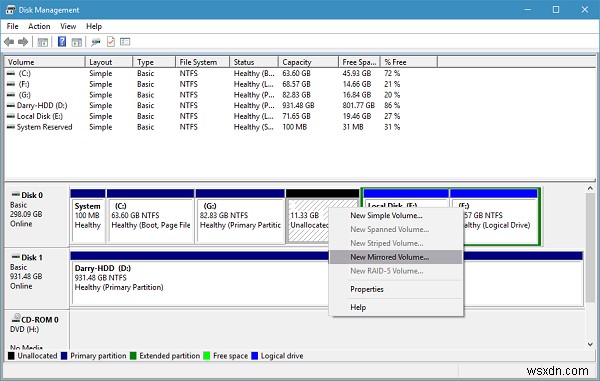600x381 pixels.
Task: Click the System Reserved volume name
Action: [x=44, y=127]
